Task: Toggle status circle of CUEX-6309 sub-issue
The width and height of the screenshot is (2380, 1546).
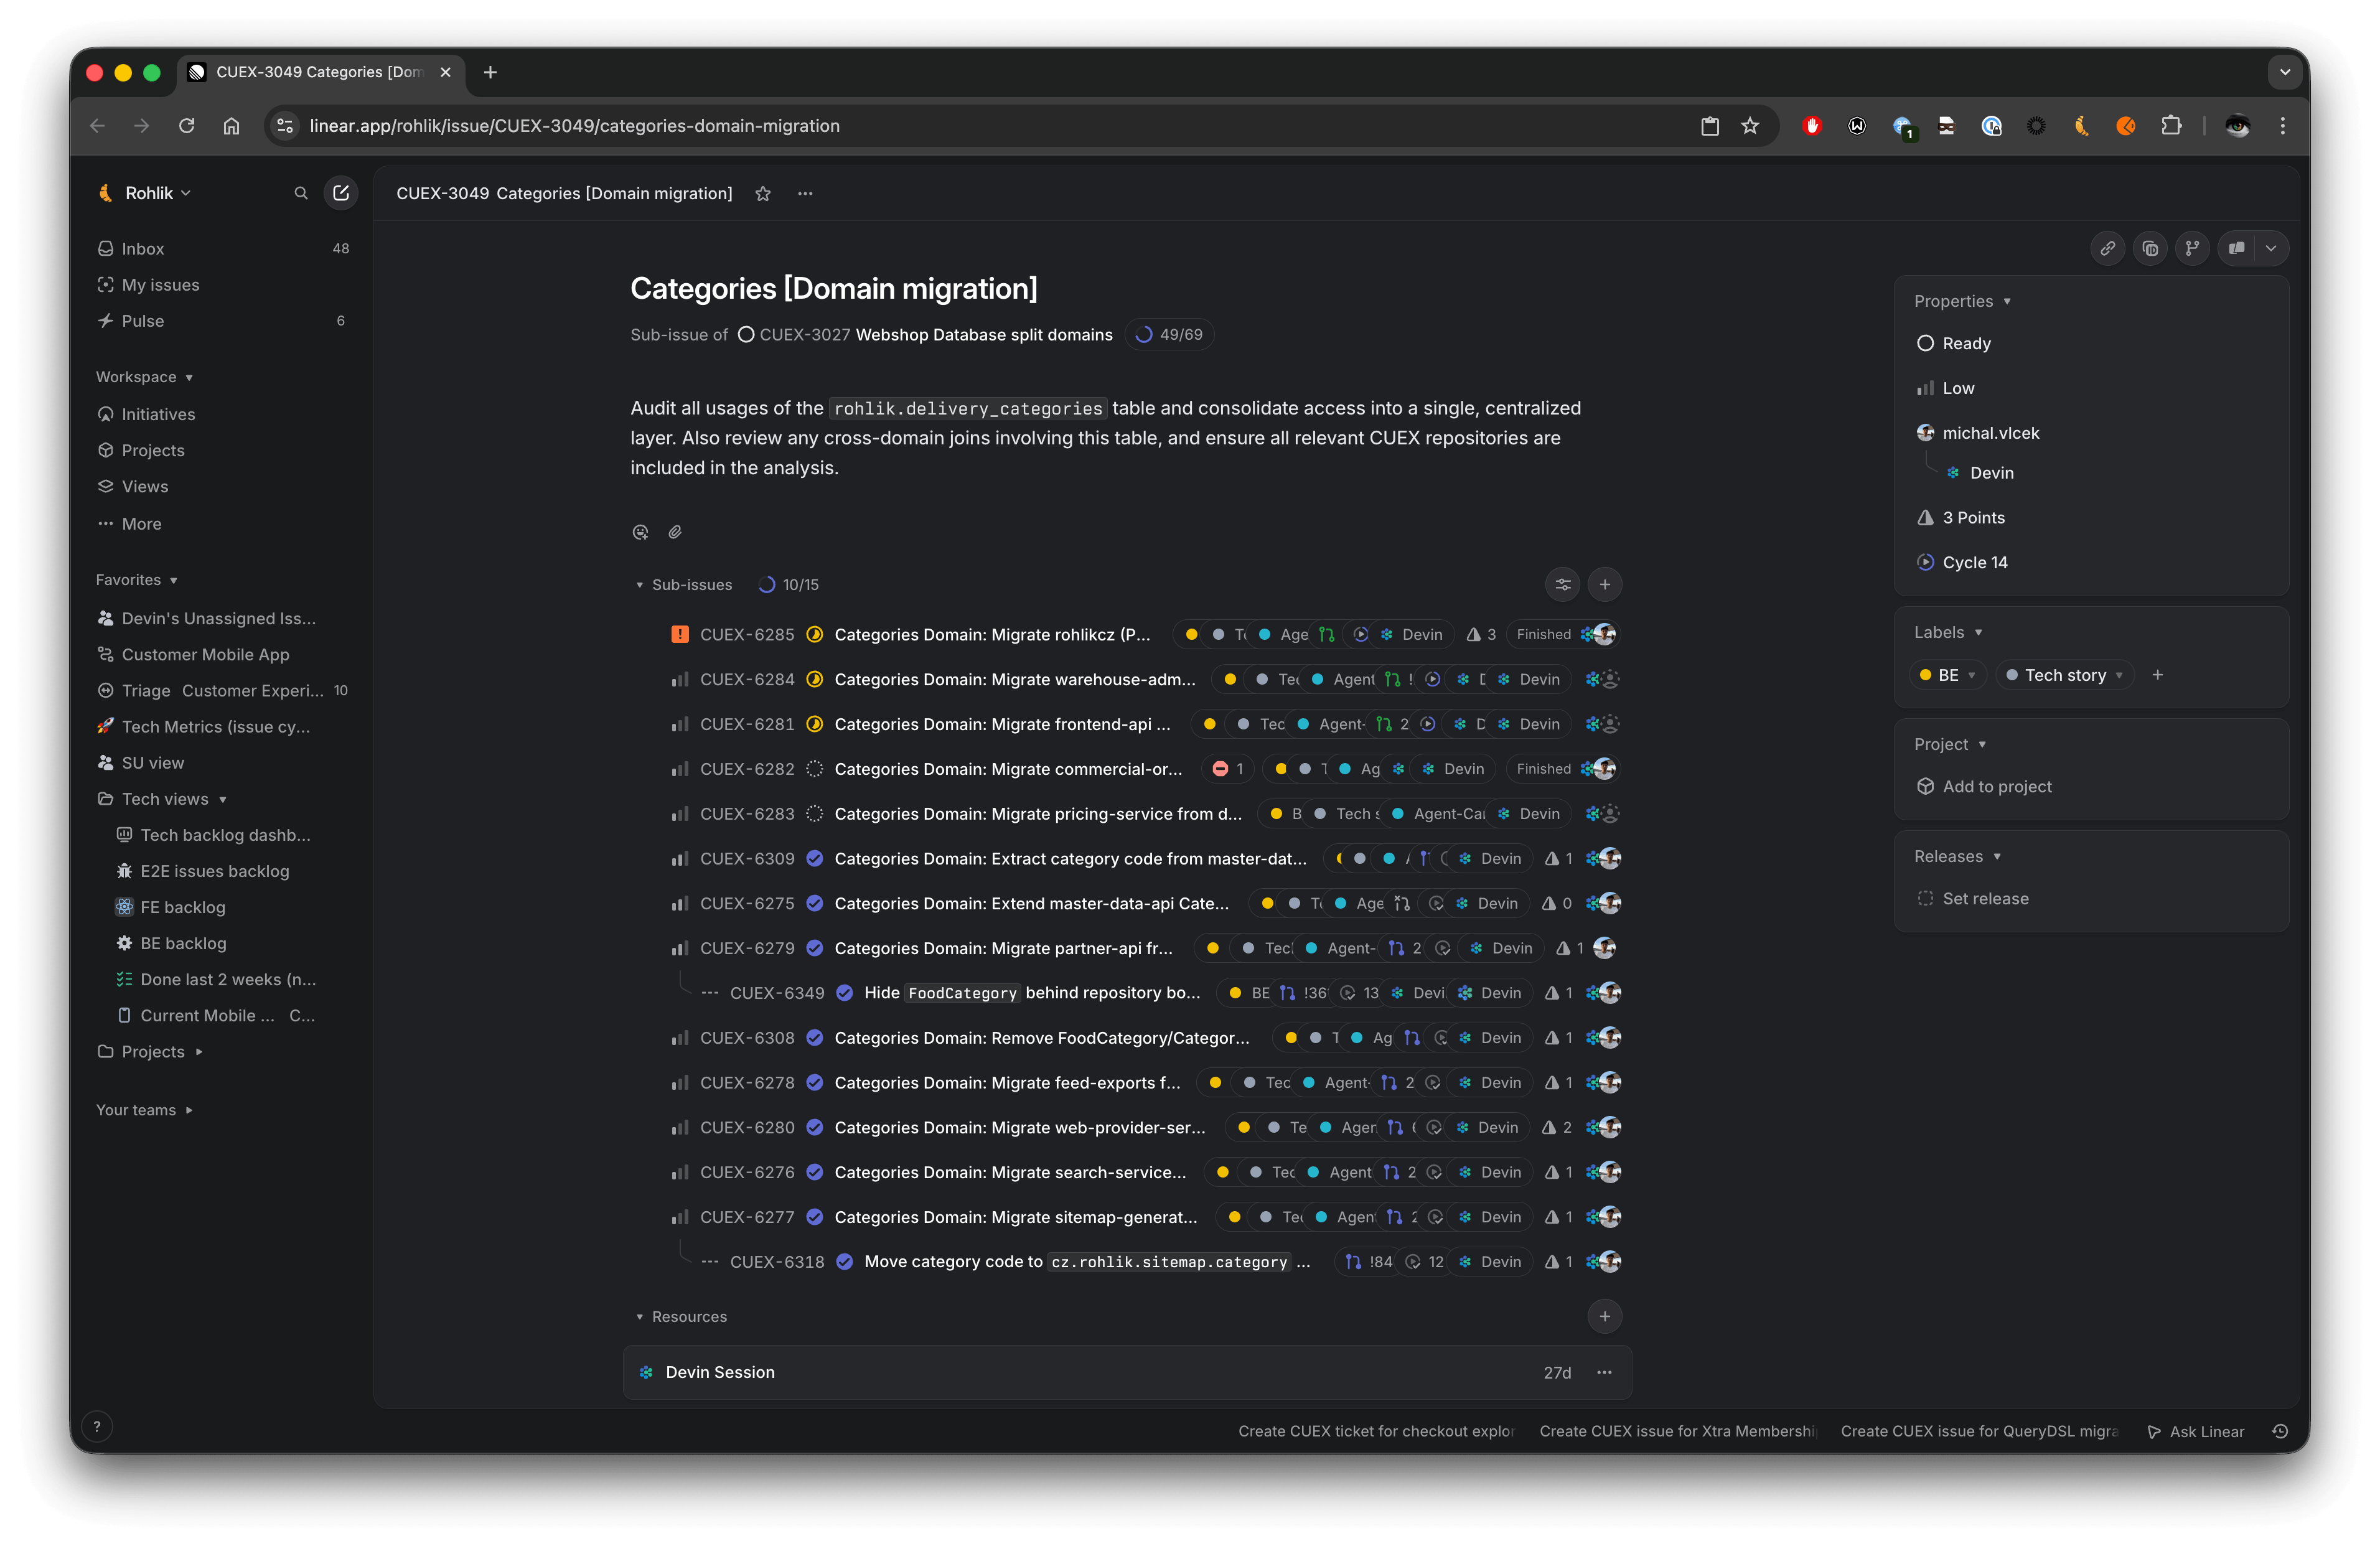Action: [814, 858]
